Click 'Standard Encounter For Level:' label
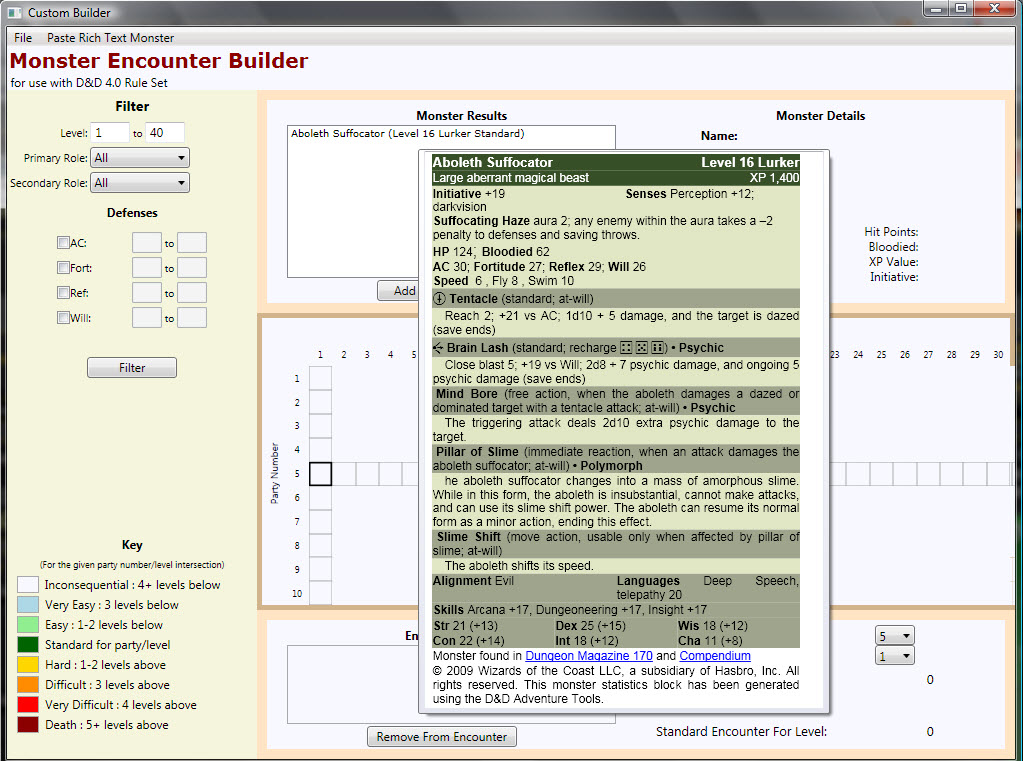Screen dimensions: 1023x761 (741, 732)
